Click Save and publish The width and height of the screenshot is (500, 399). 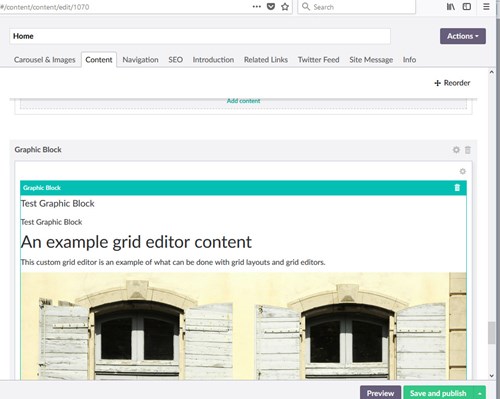point(438,393)
